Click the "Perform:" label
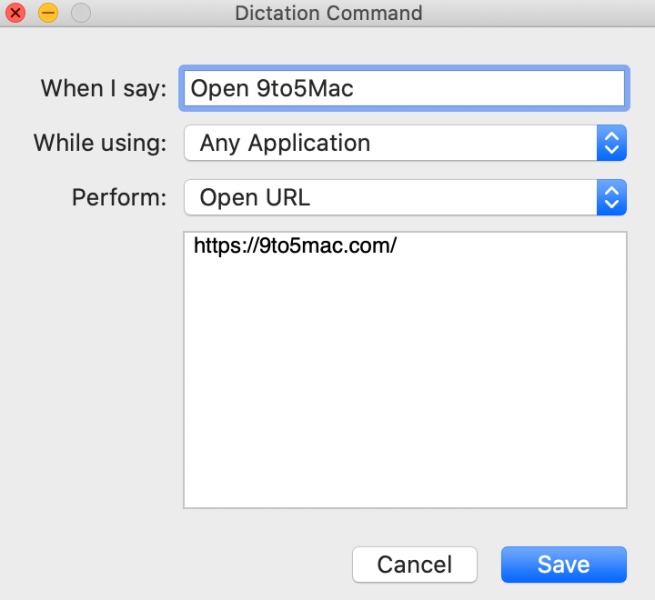 tap(119, 197)
